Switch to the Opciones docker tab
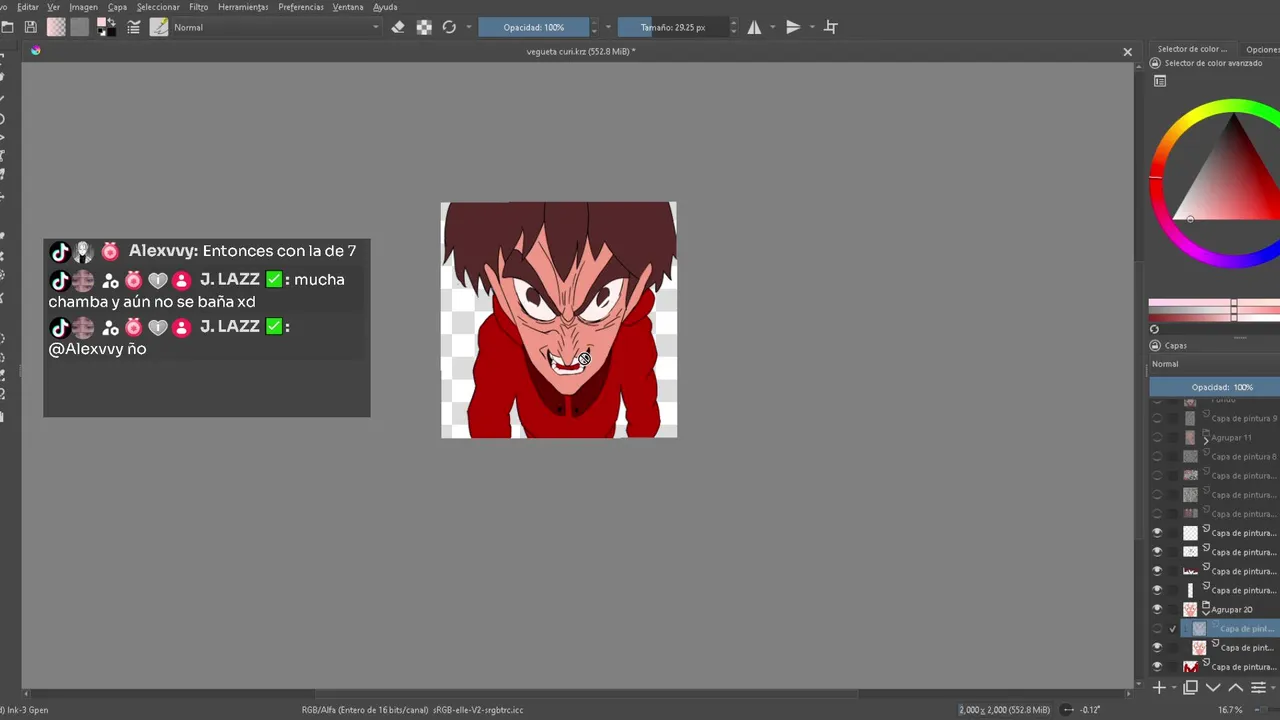 [1262, 49]
